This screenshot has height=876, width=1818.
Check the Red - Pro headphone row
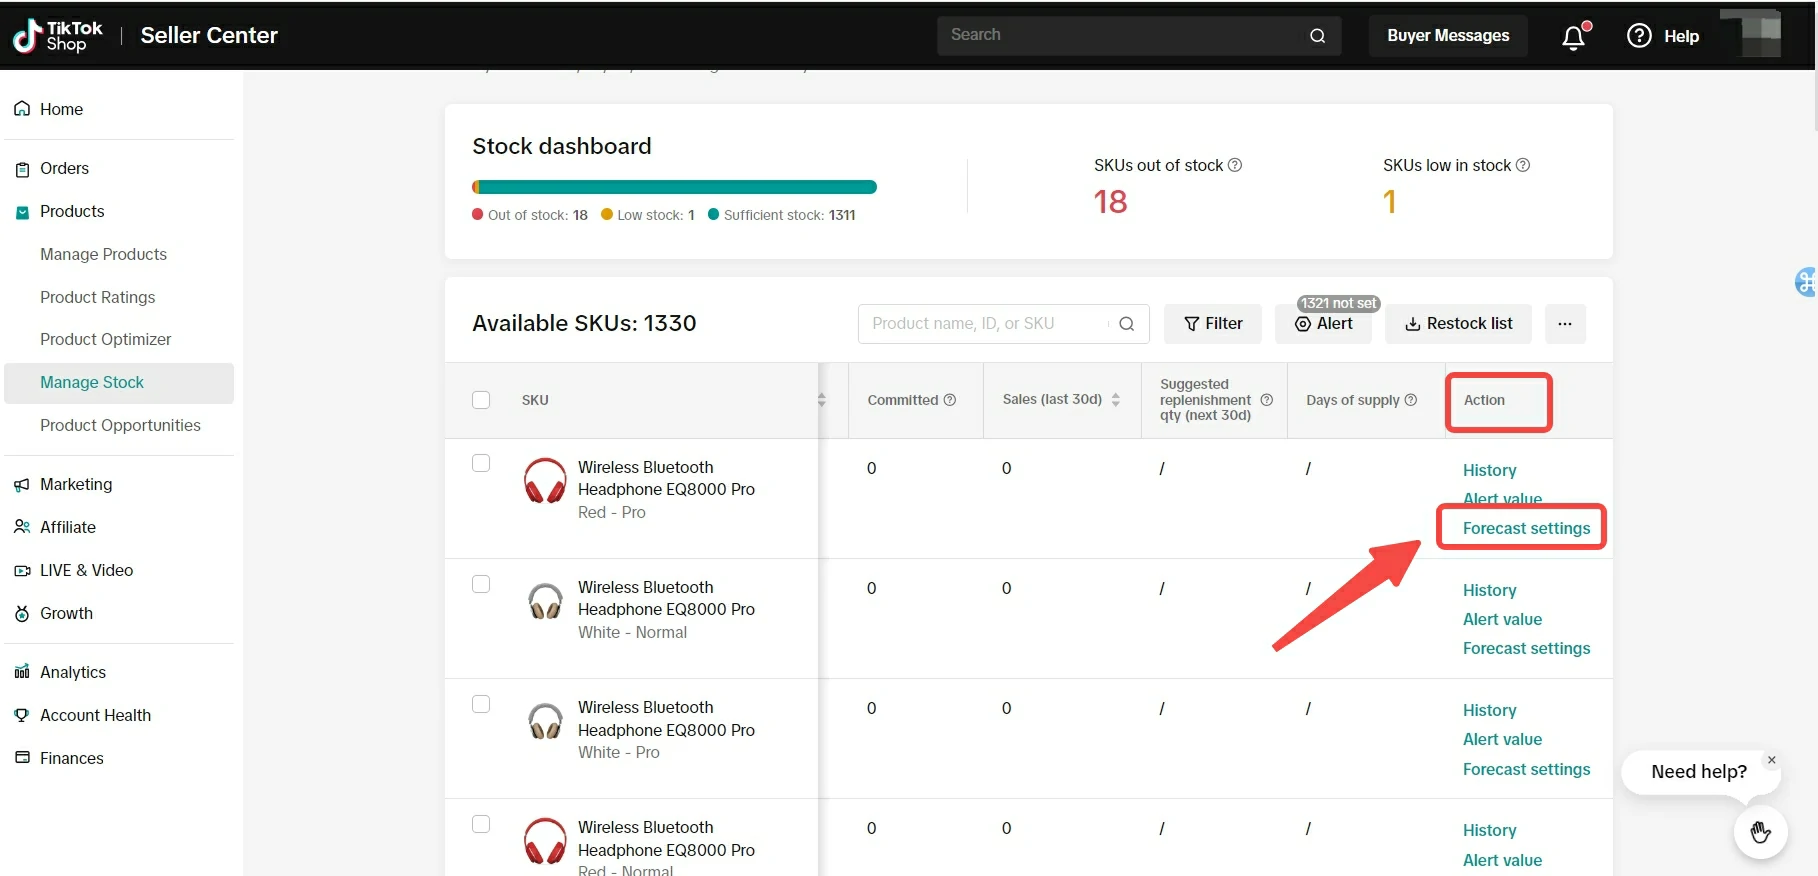pos(481,463)
